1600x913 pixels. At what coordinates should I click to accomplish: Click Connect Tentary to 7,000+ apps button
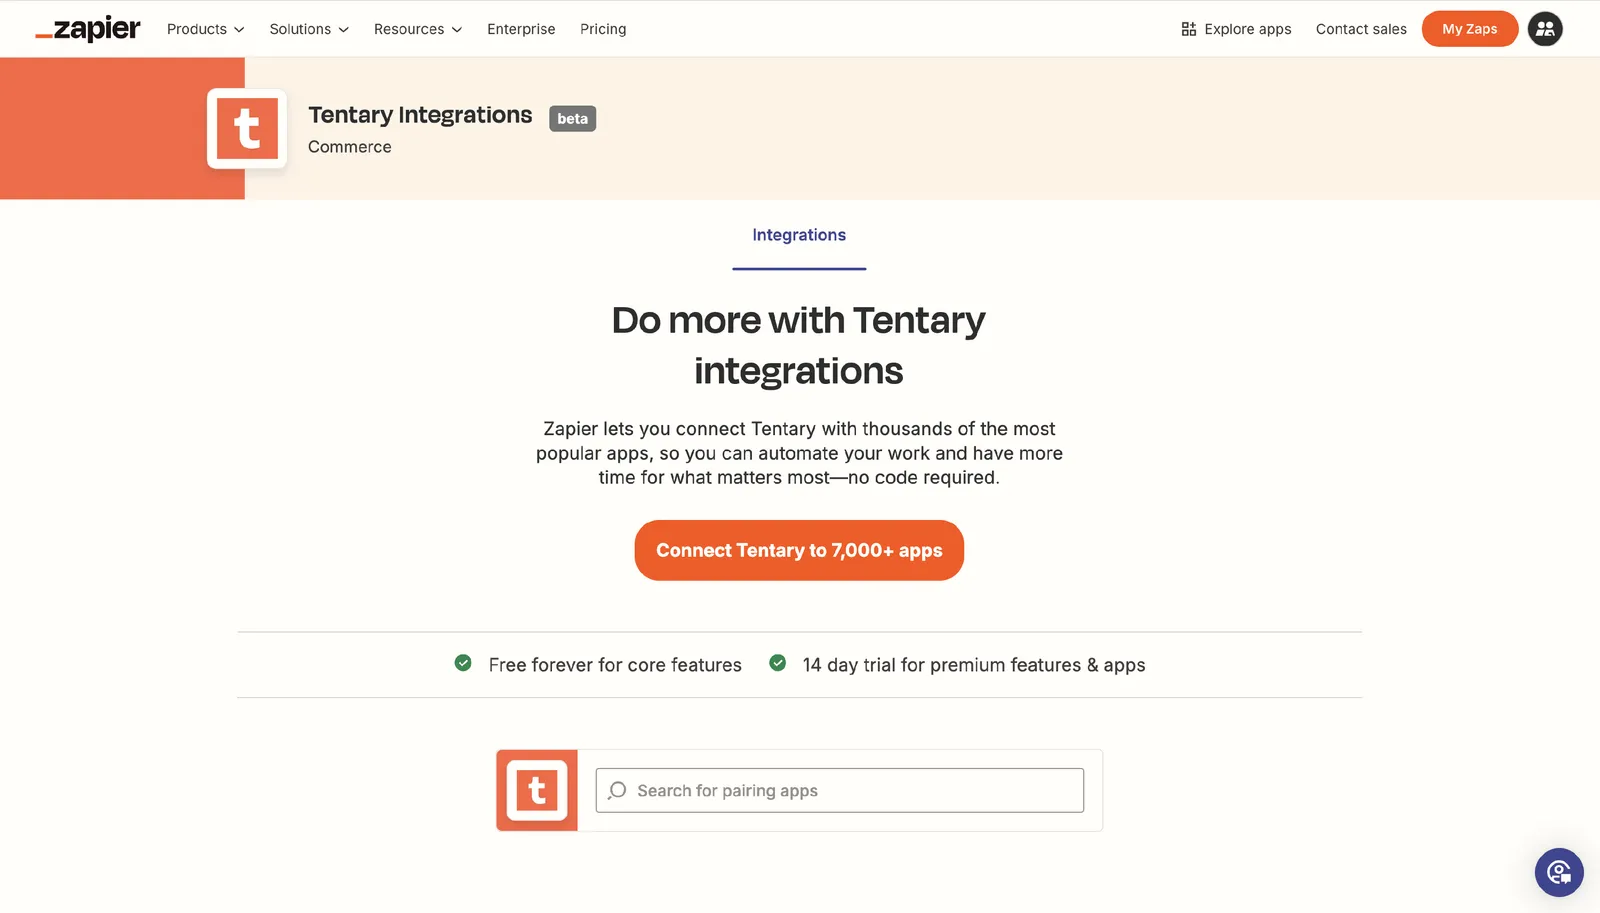click(x=799, y=550)
